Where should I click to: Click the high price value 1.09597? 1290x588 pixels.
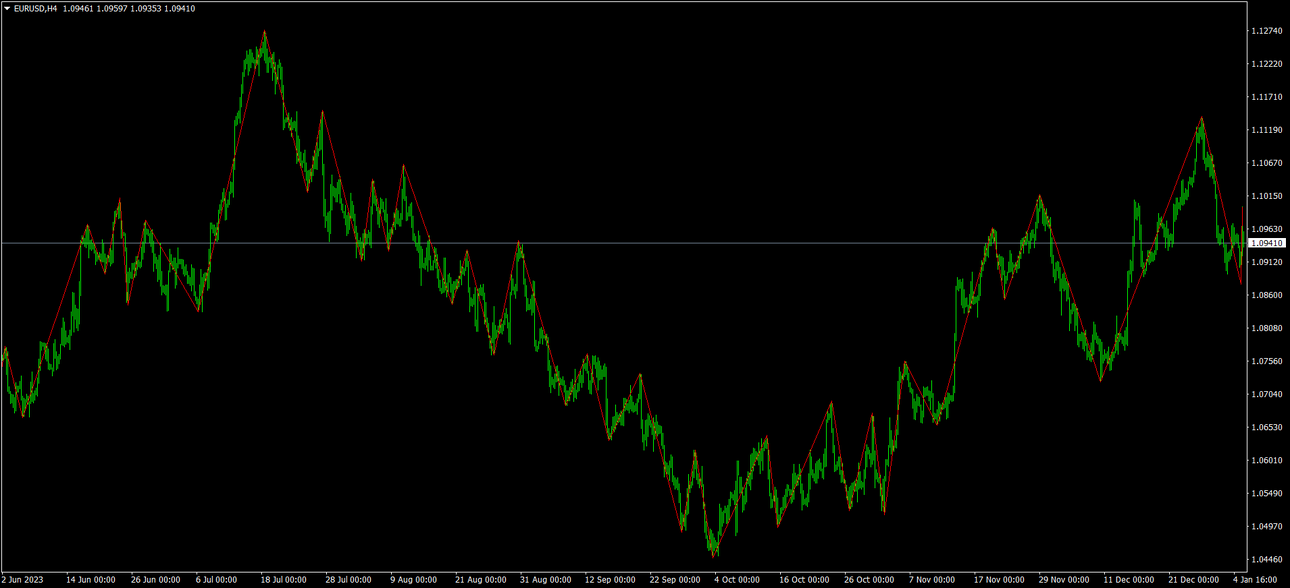click(x=112, y=8)
